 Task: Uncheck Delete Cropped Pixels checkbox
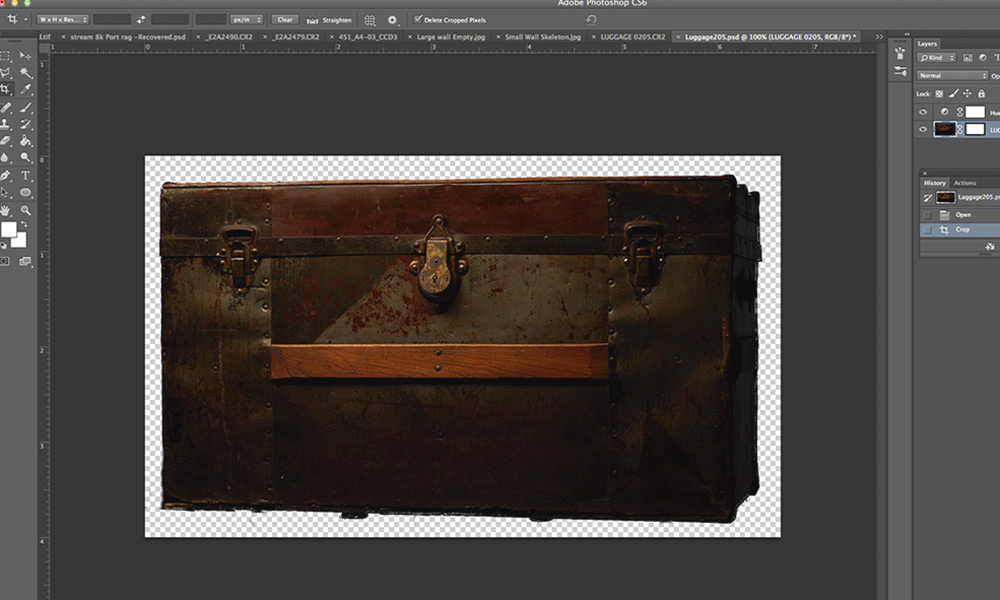coord(418,19)
